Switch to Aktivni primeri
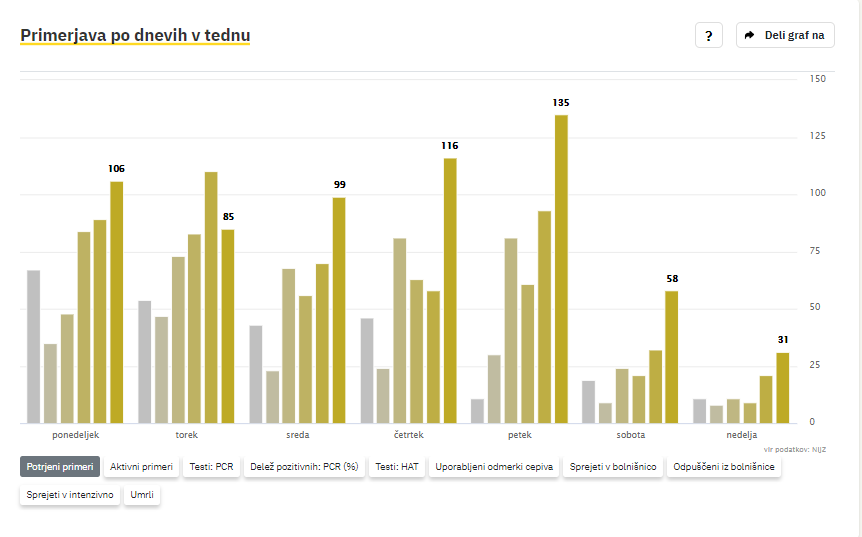Image resolution: width=862 pixels, height=537 pixels. click(x=141, y=467)
